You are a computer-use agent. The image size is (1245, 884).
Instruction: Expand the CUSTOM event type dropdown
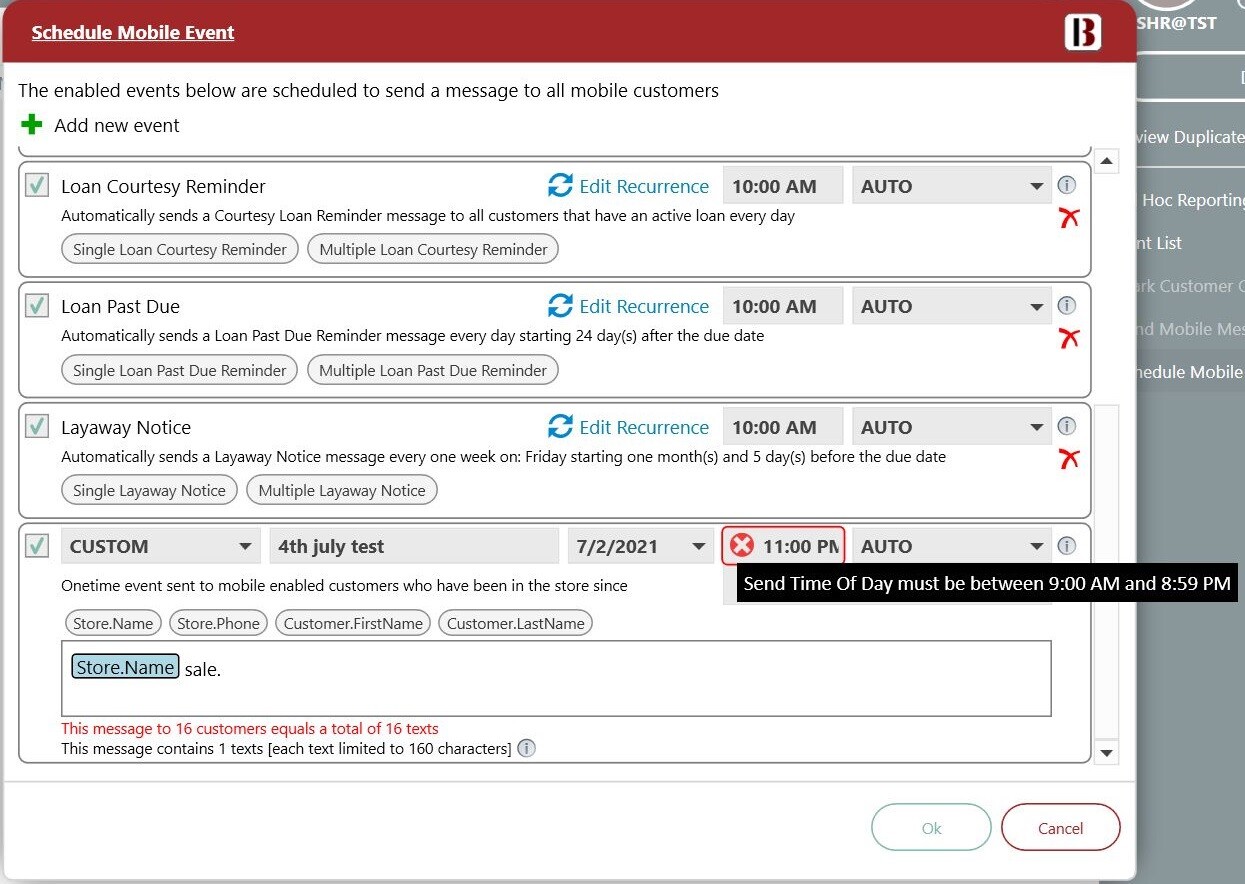[x=160, y=546]
